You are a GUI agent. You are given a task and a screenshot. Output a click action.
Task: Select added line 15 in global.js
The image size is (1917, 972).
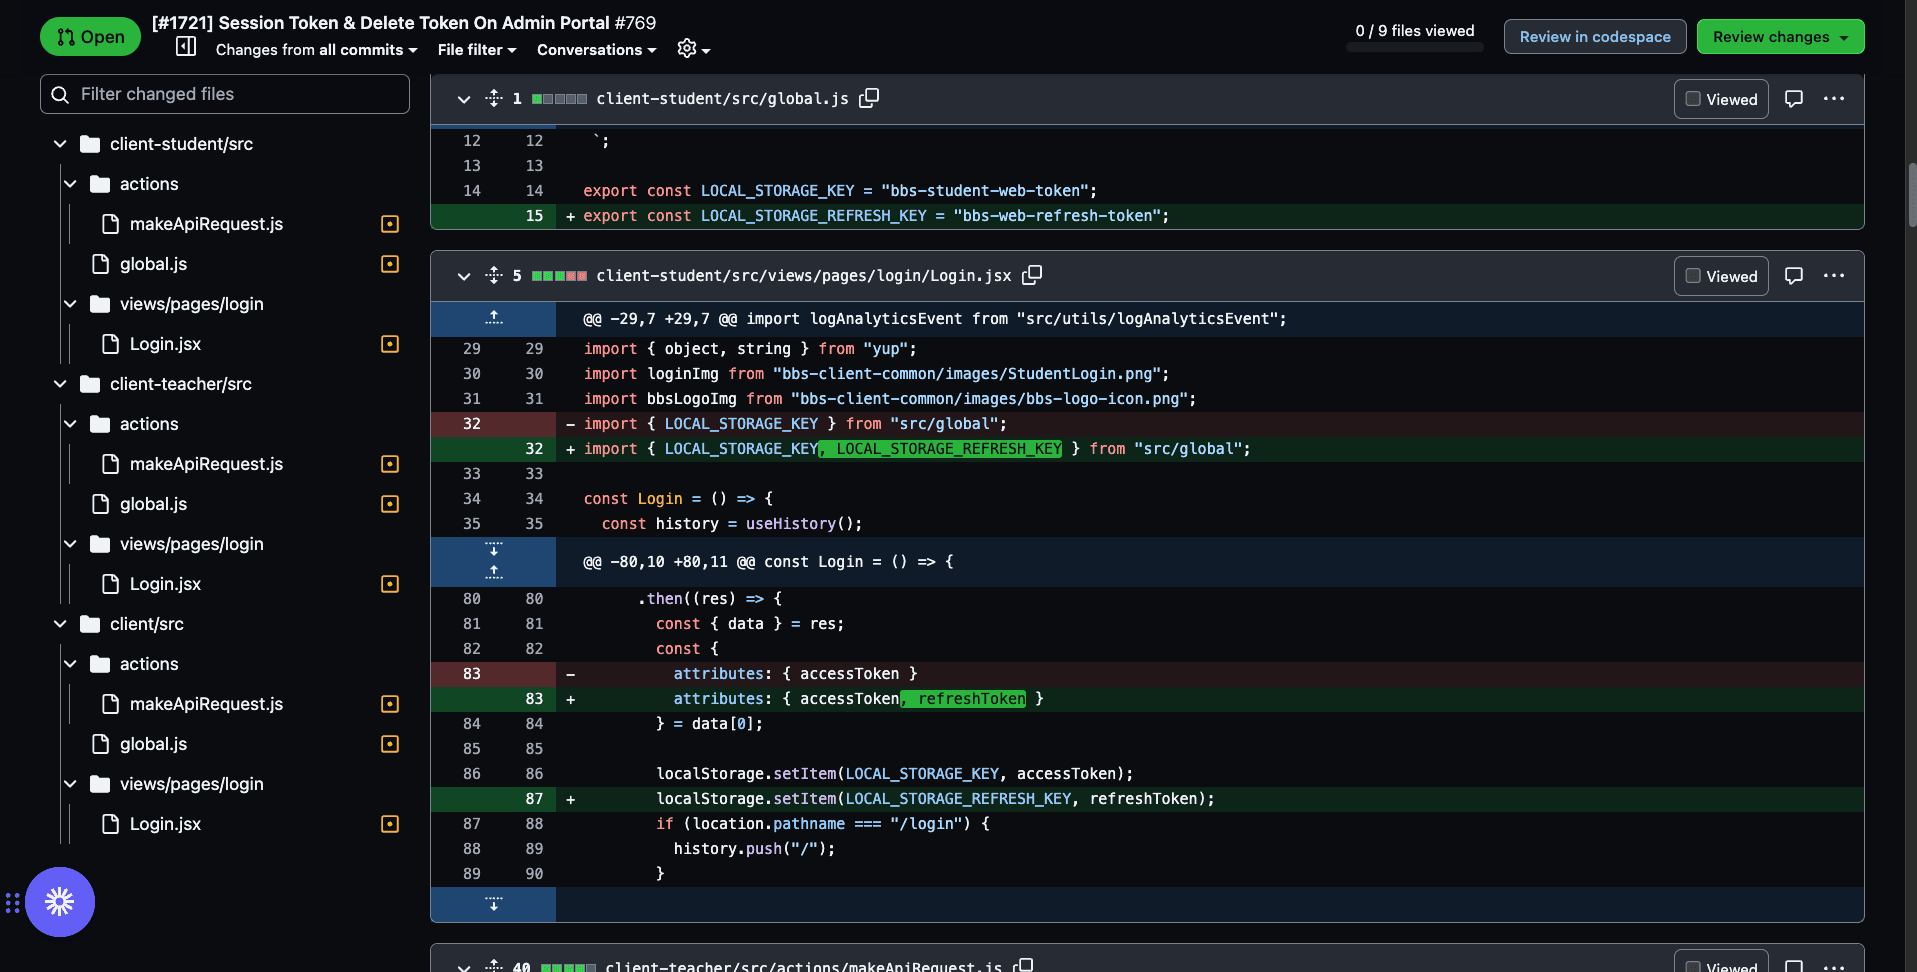[x=1147, y=216]
